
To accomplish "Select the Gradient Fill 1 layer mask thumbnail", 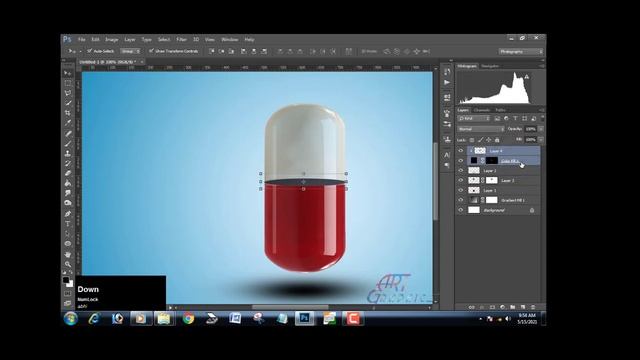I will coord(492,200).
